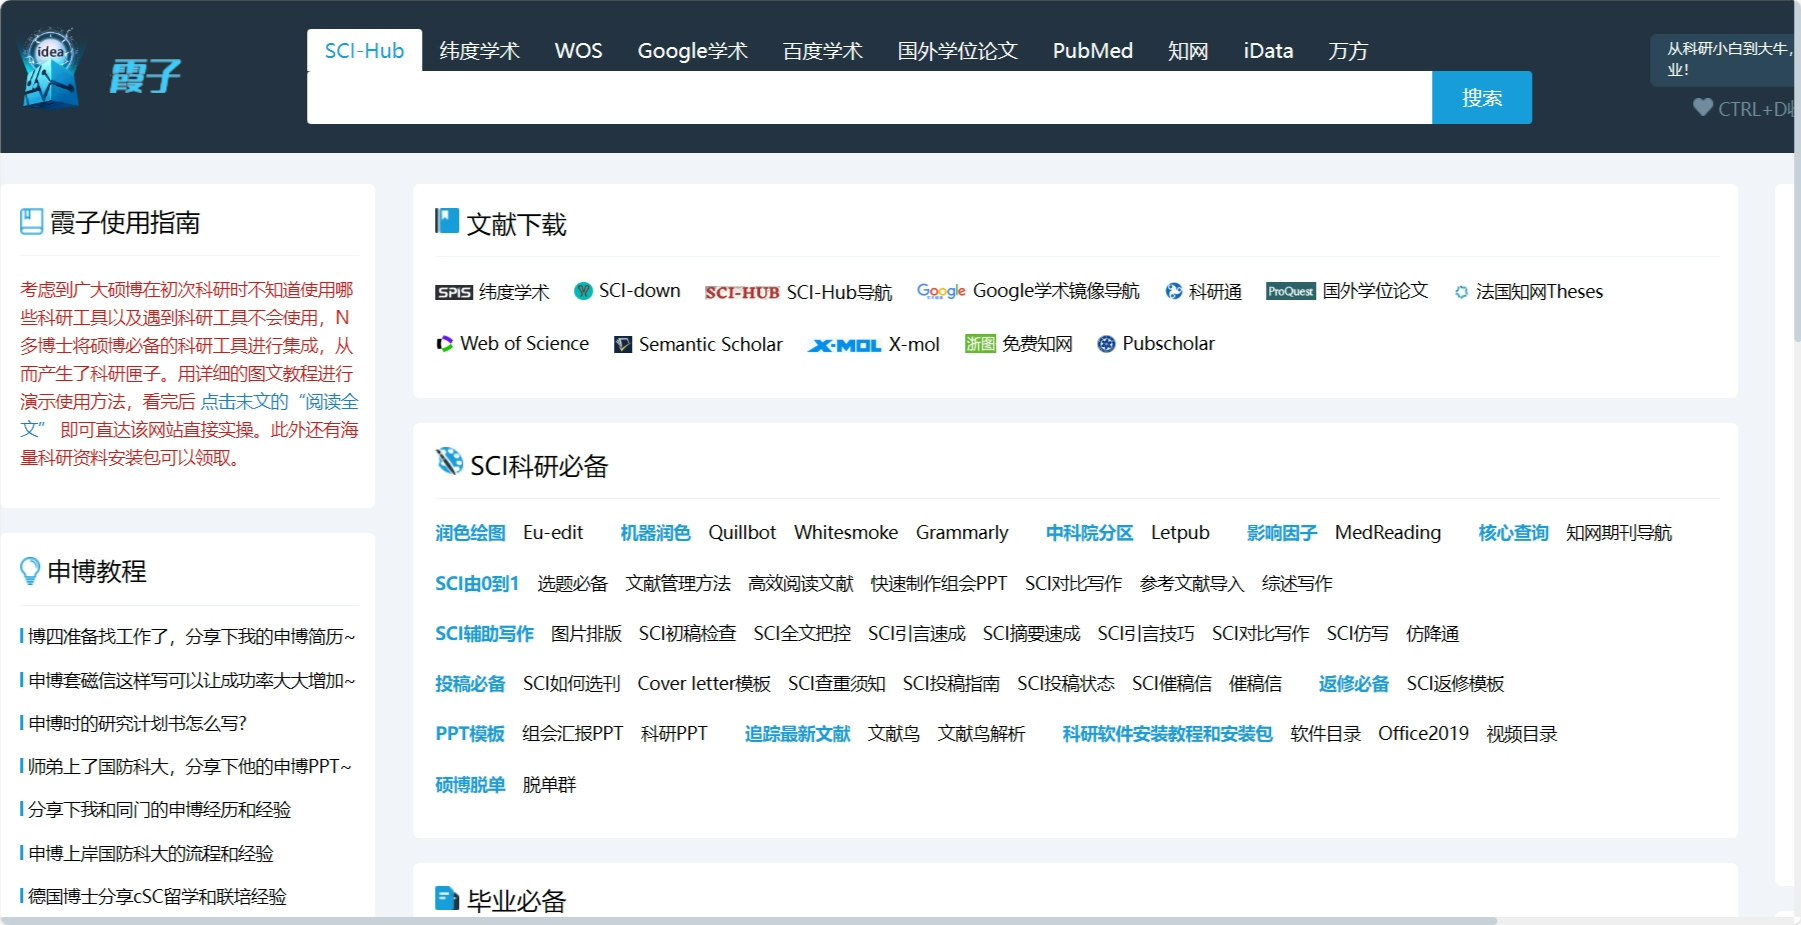
Task: Click the Semantic Scholar icon
Action: coord(623,345)
